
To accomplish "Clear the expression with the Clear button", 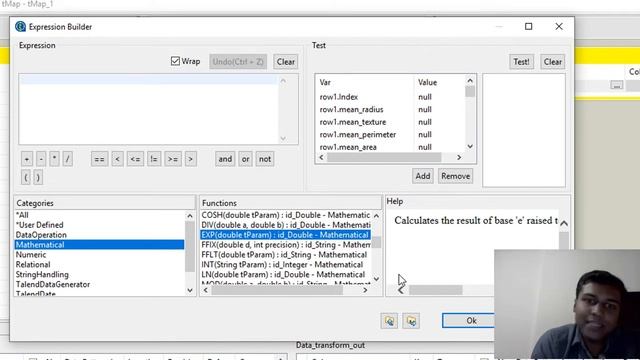I will pyautogui.click(x=285, y=62).
